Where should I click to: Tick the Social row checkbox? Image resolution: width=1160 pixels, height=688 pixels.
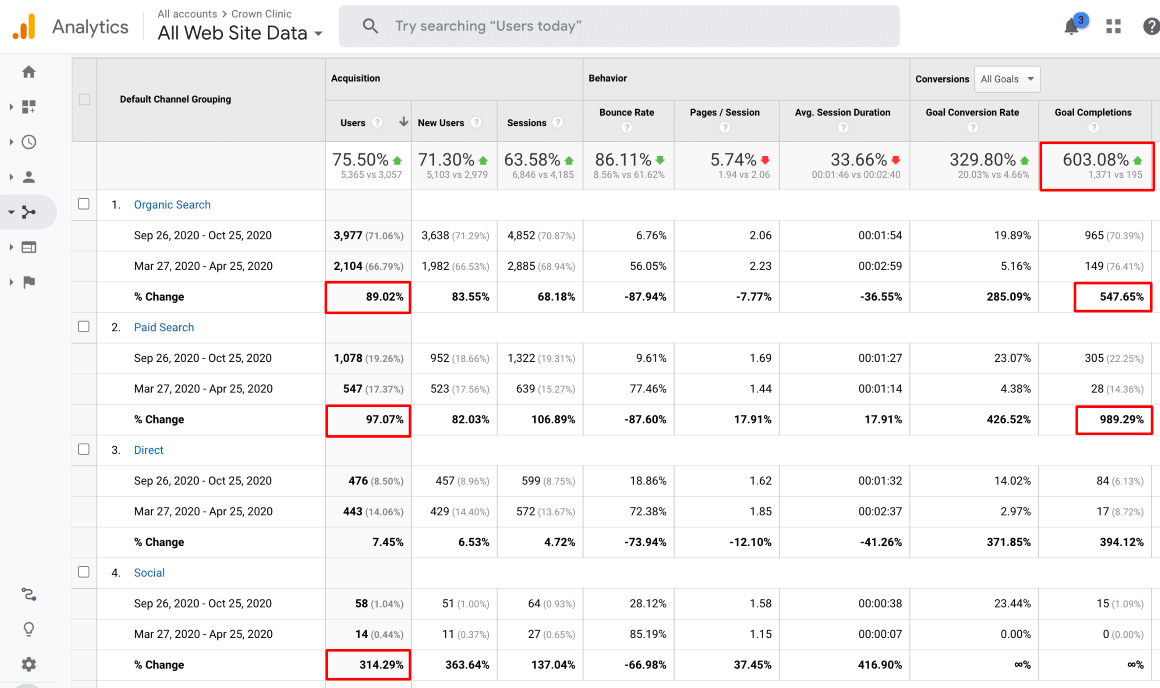coord(84,572)
